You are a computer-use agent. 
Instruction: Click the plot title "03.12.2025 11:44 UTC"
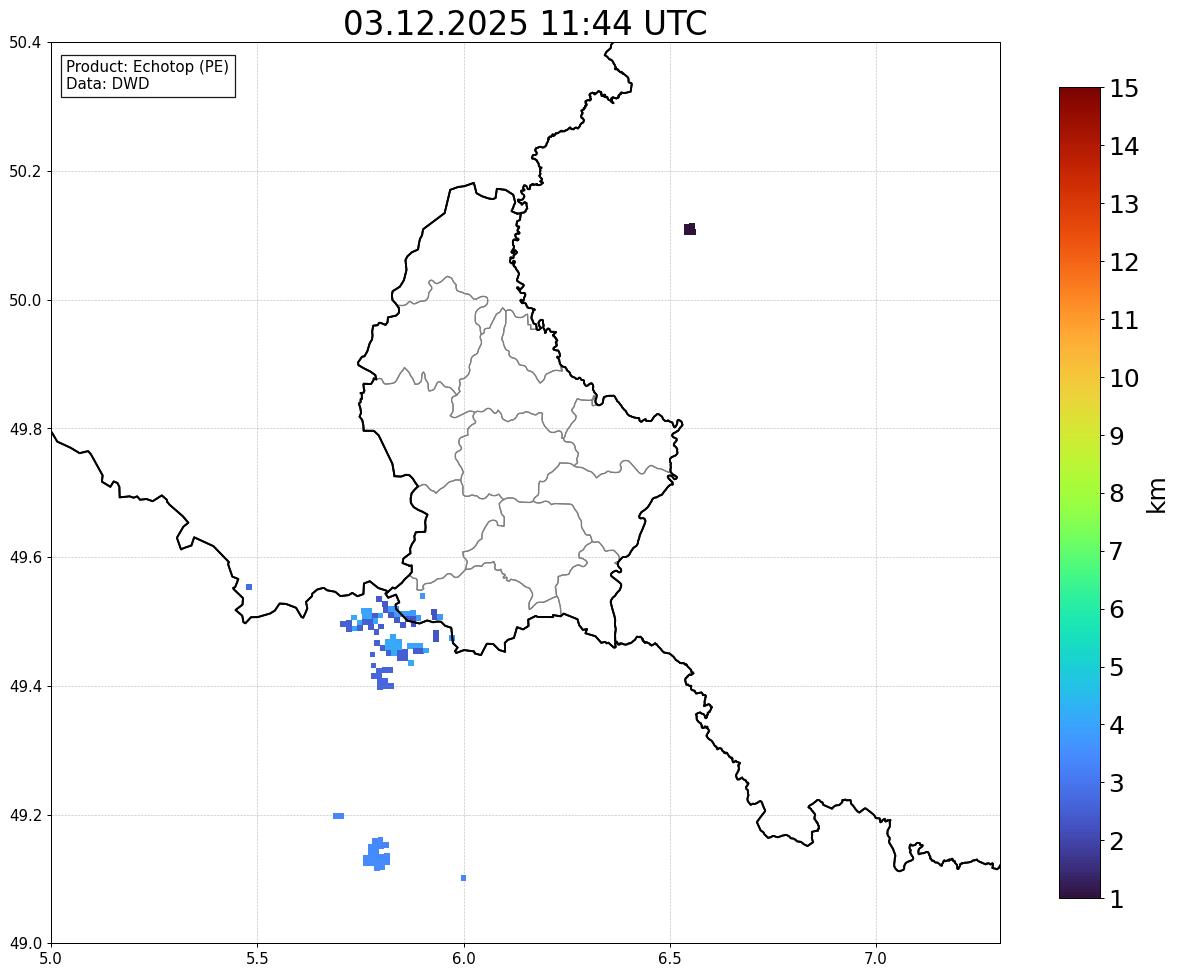pyautogui.click(x=525, y=23)
